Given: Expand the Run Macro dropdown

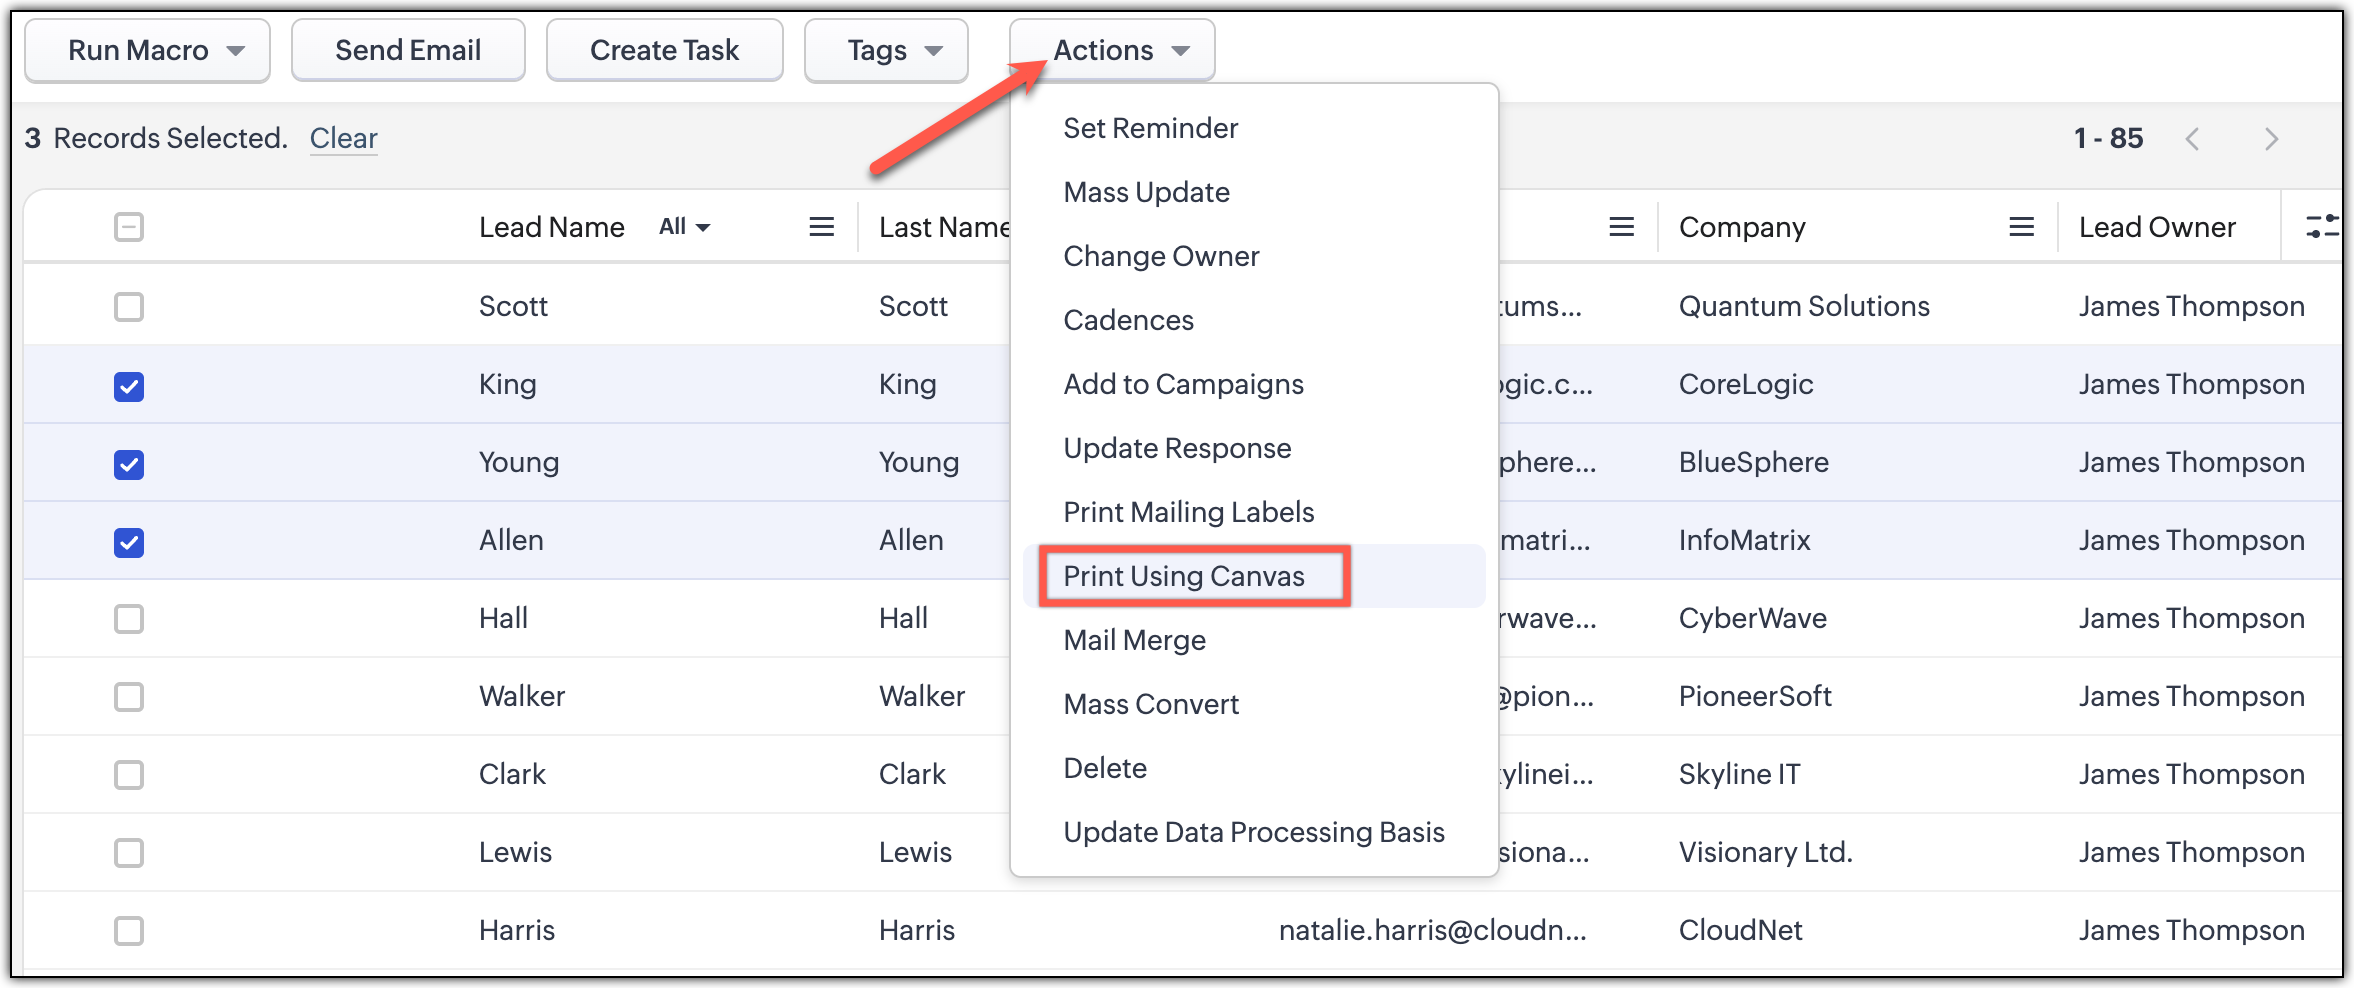Looking at the screenshot, I should tap(147, 50).
